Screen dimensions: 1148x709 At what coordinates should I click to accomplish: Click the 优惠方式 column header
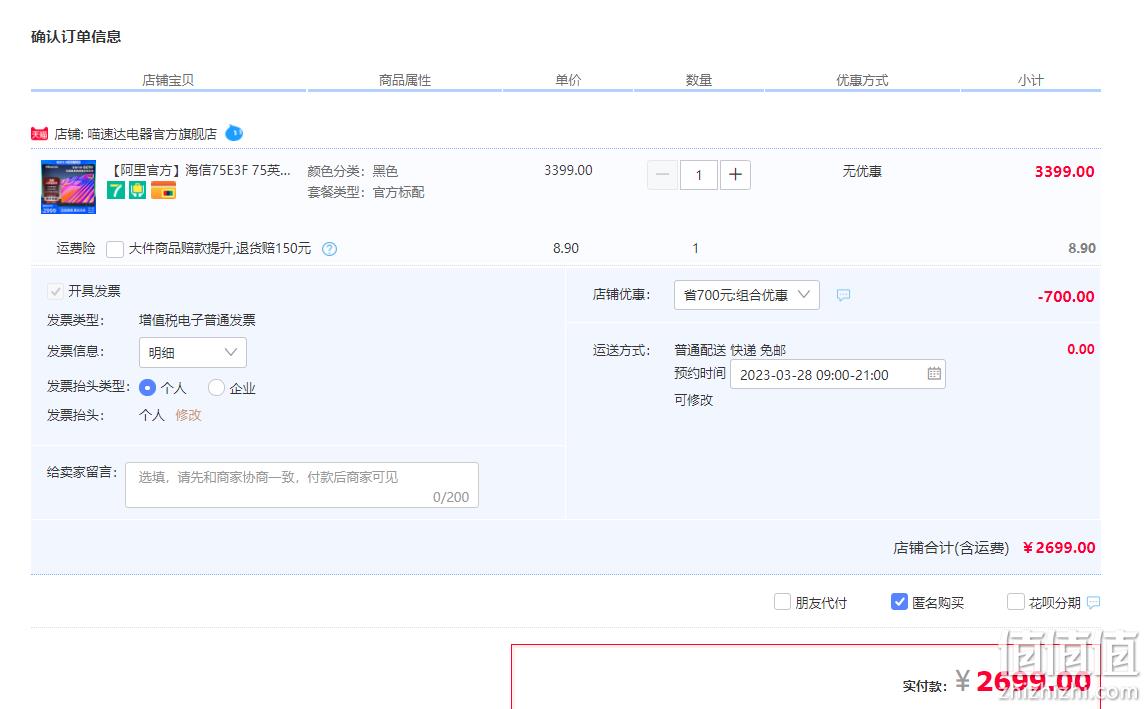pos(862,80)
